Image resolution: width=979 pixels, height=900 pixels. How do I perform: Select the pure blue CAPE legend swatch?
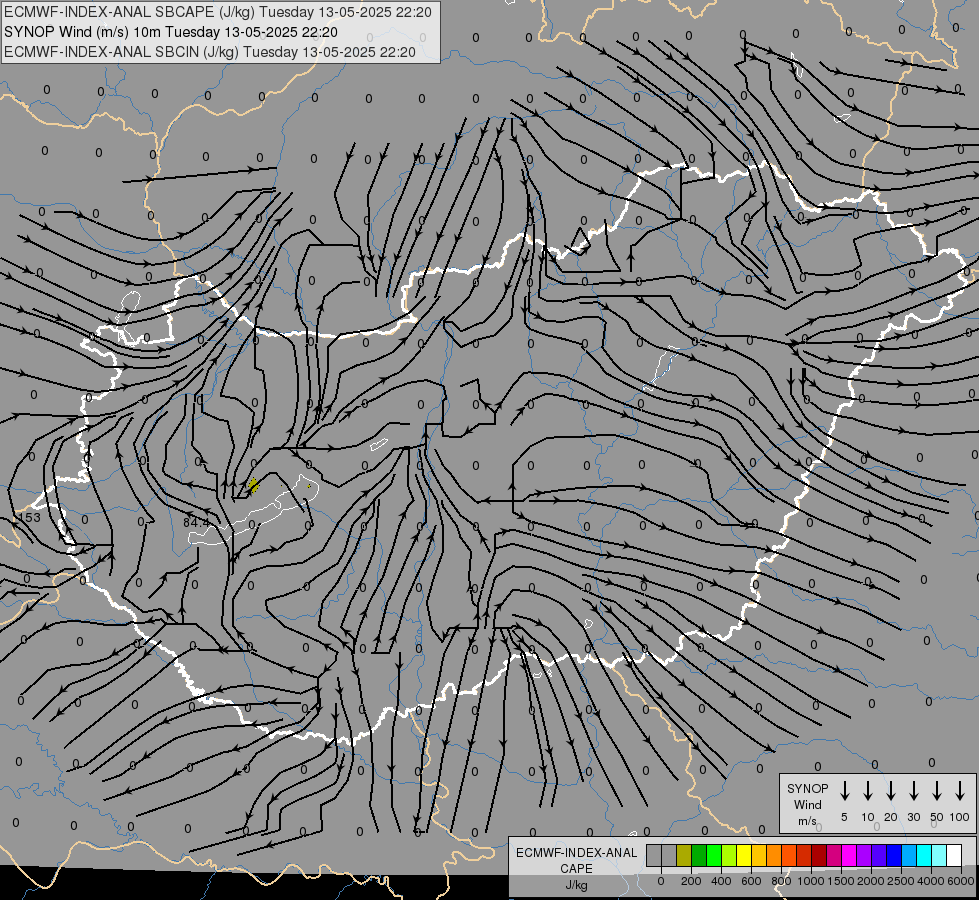893,855
